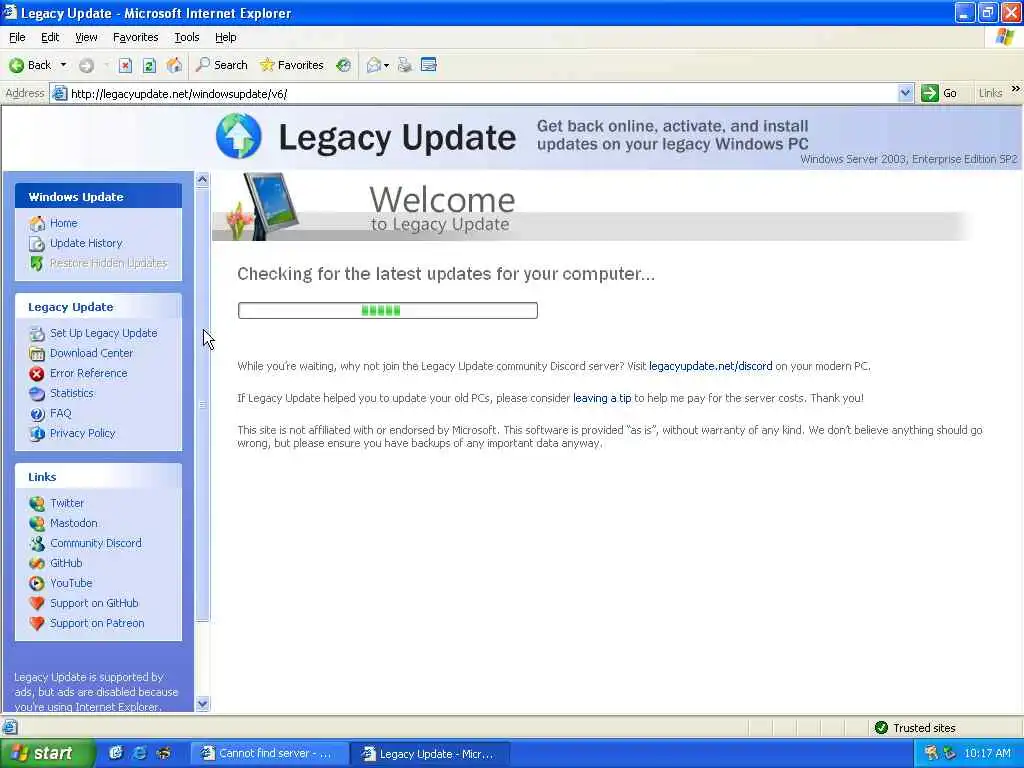The image size is (1024, 768).
Task: Open the Edit menu
Action: point(50,37)
